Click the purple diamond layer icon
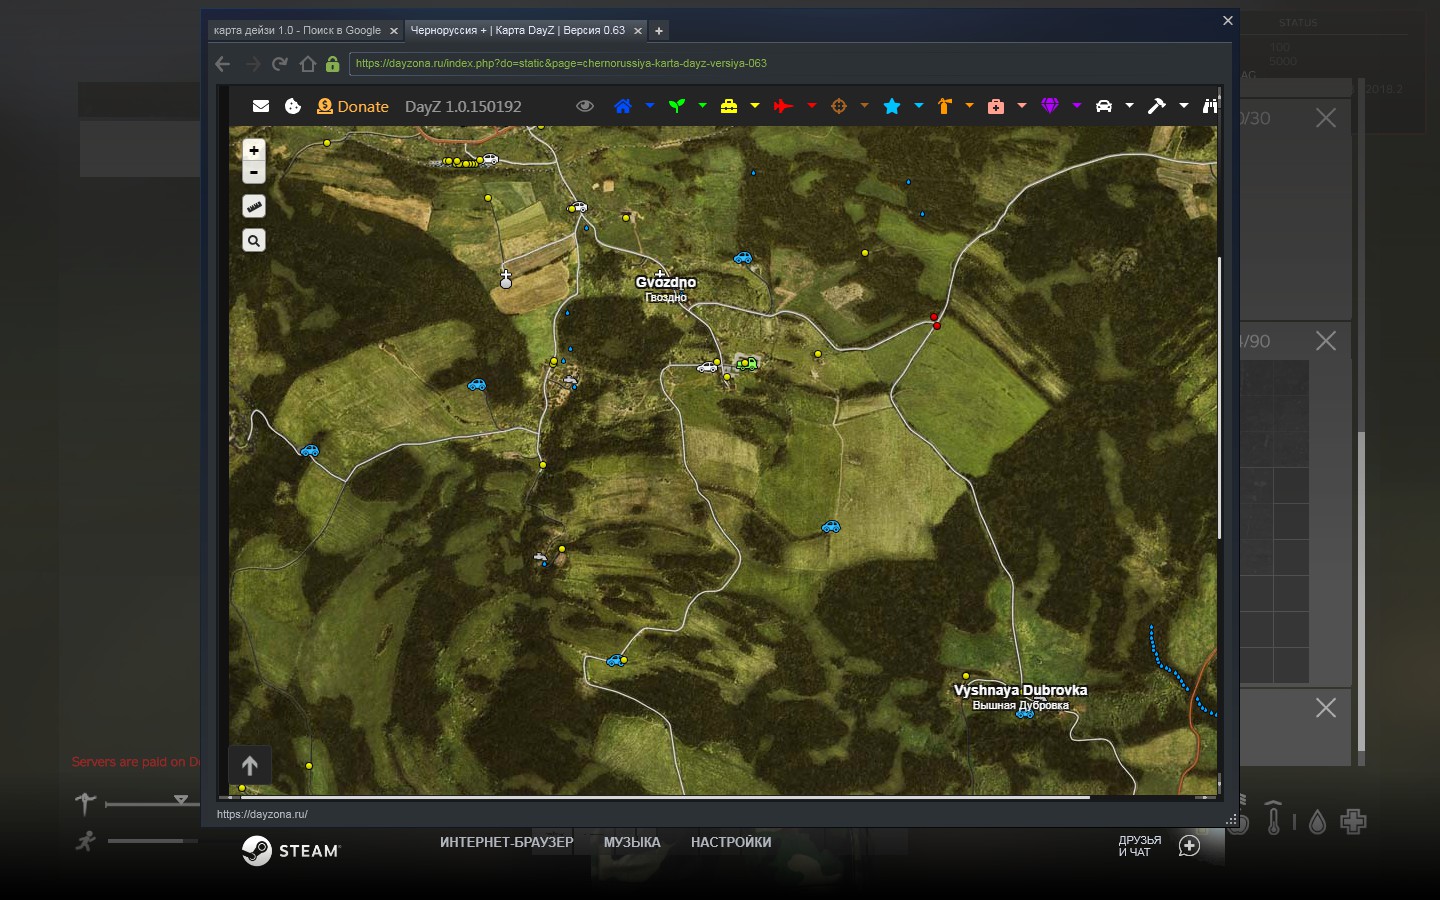Viewport: 1440px width, 900px height. coord(1050,106)
